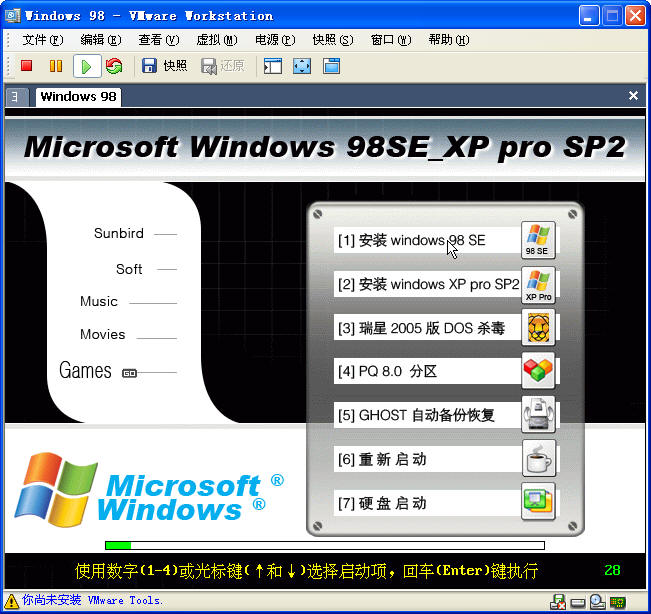The image size is (651, 614).
Task: Click the quick switch window icon
Action: [x=331, y=66]
